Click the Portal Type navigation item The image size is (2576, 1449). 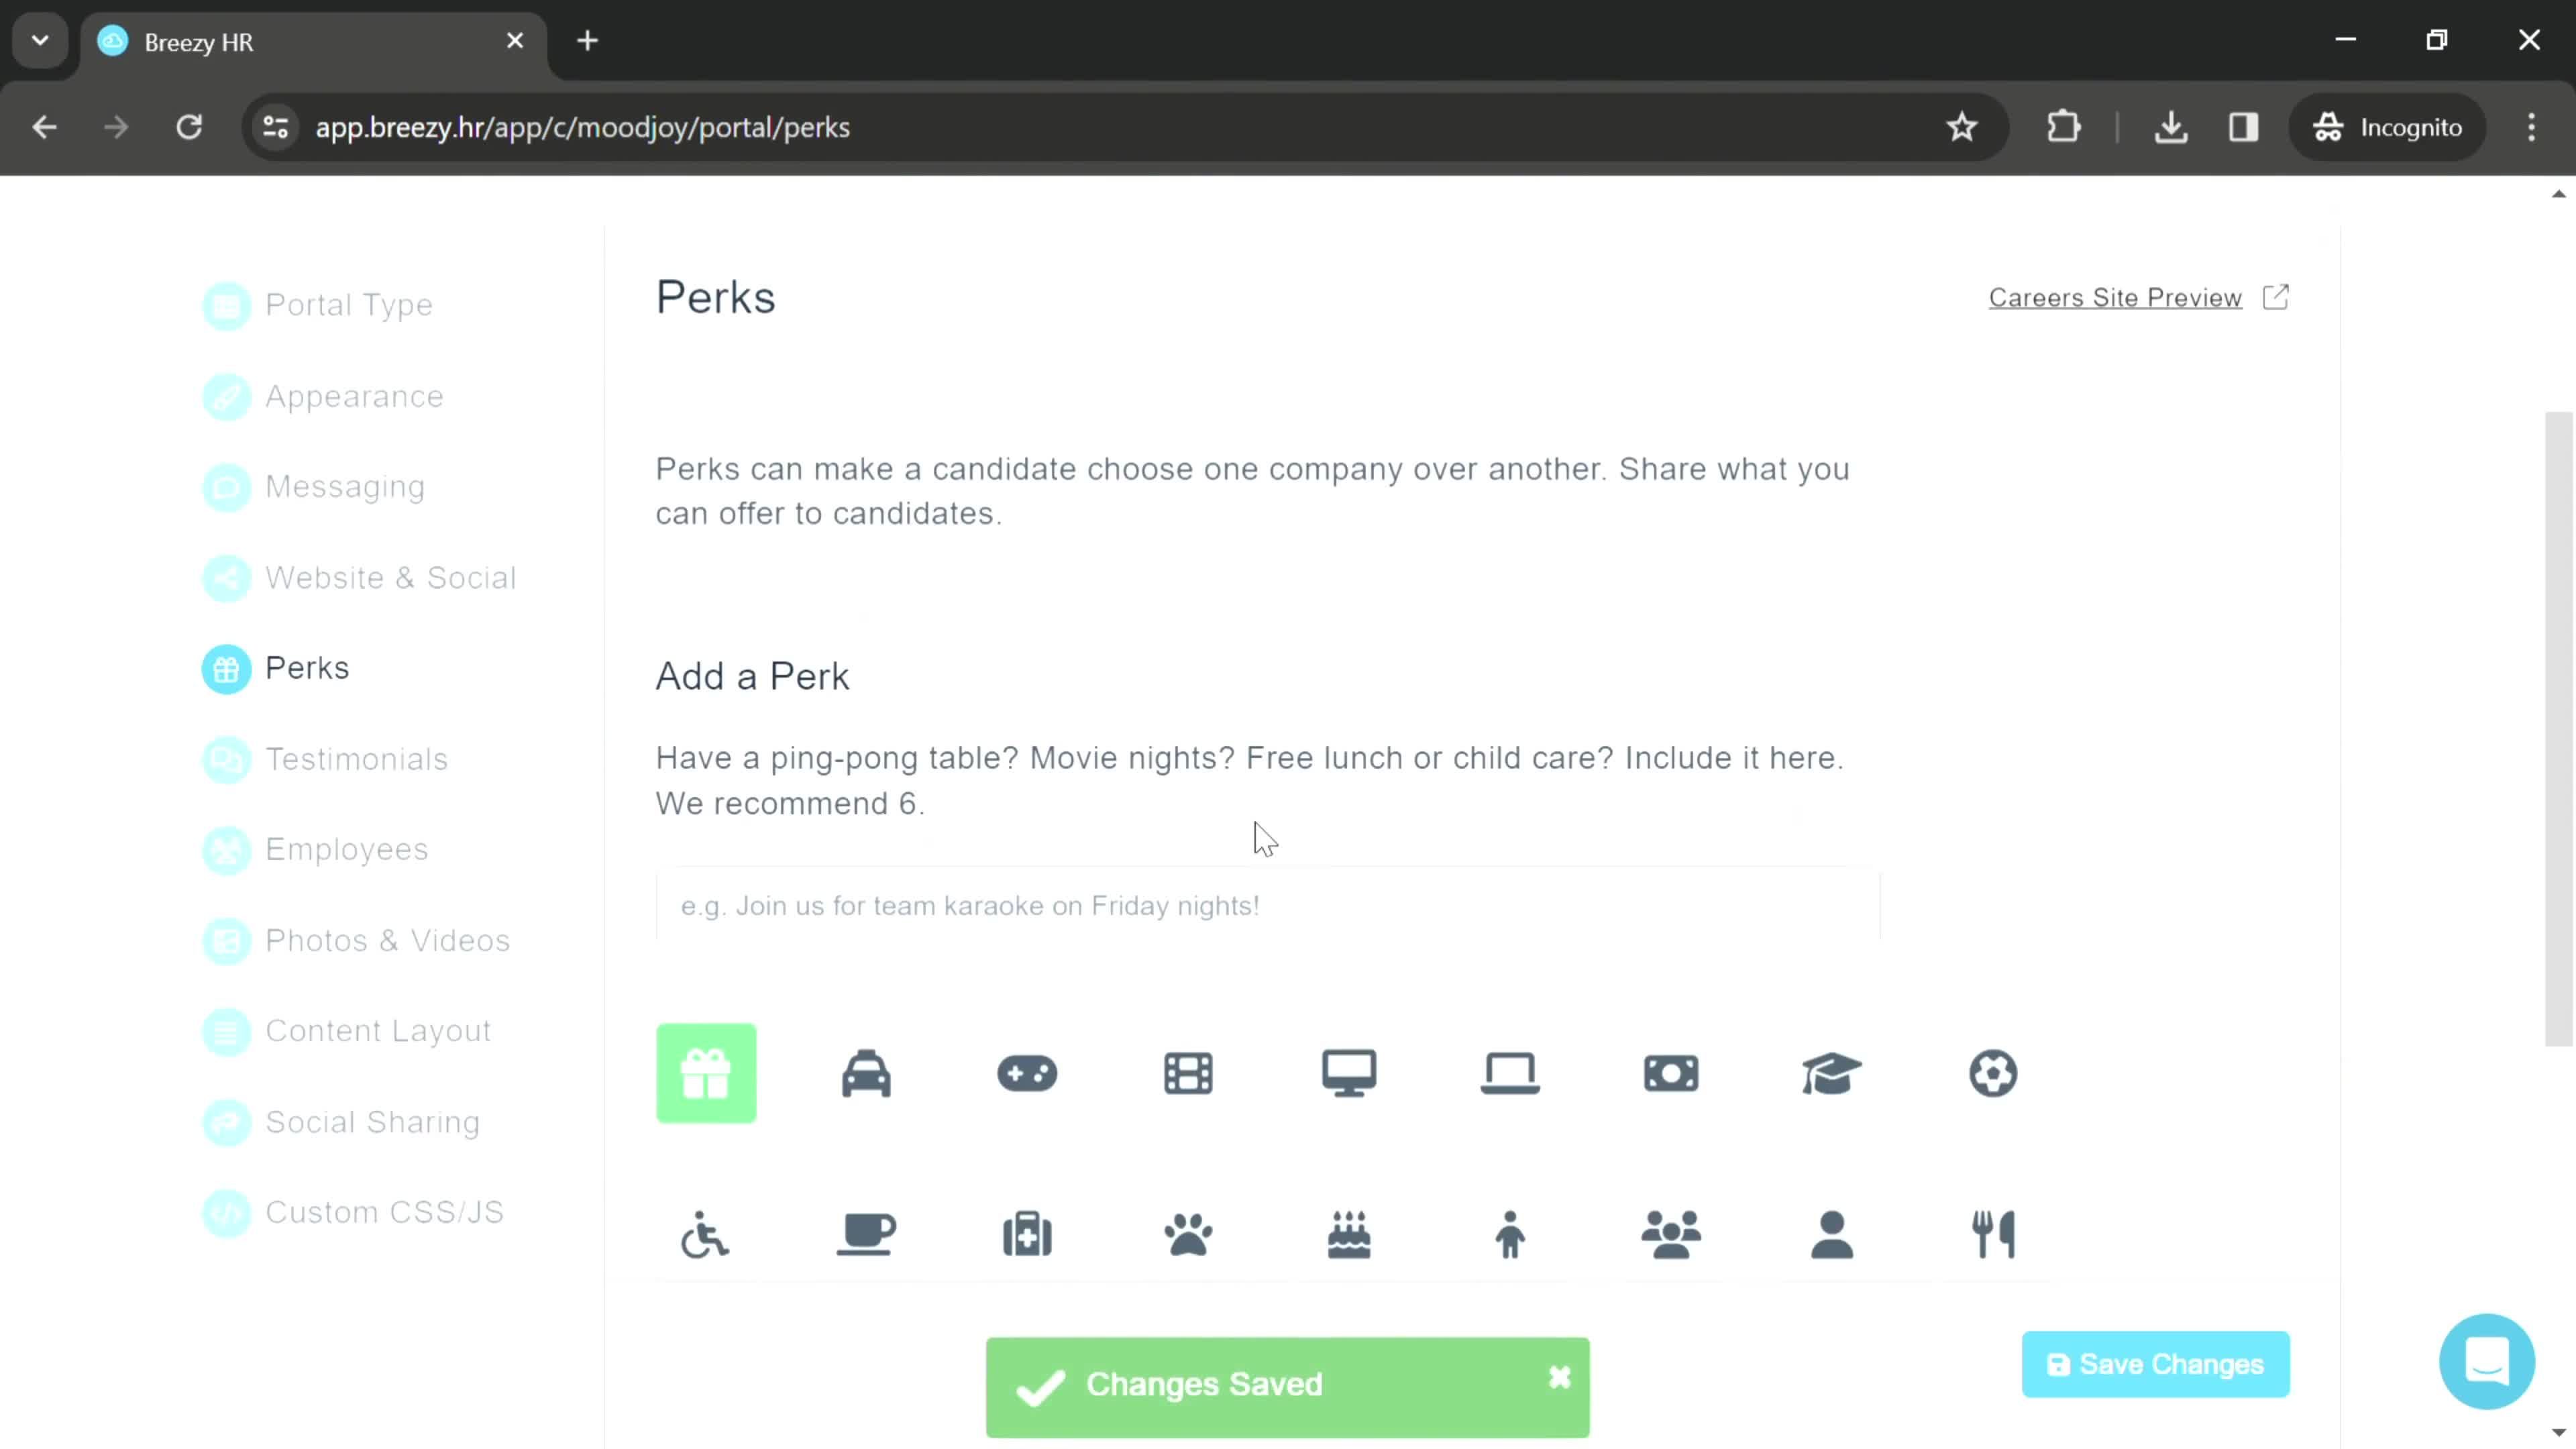pyautogui.click(x=350, y=306)
